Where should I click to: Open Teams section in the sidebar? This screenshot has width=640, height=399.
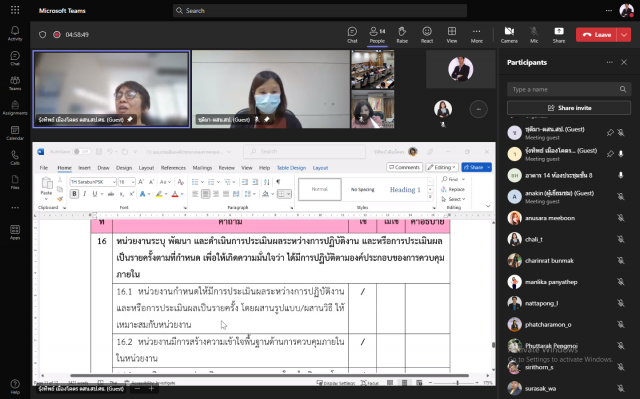click(15, 83)
